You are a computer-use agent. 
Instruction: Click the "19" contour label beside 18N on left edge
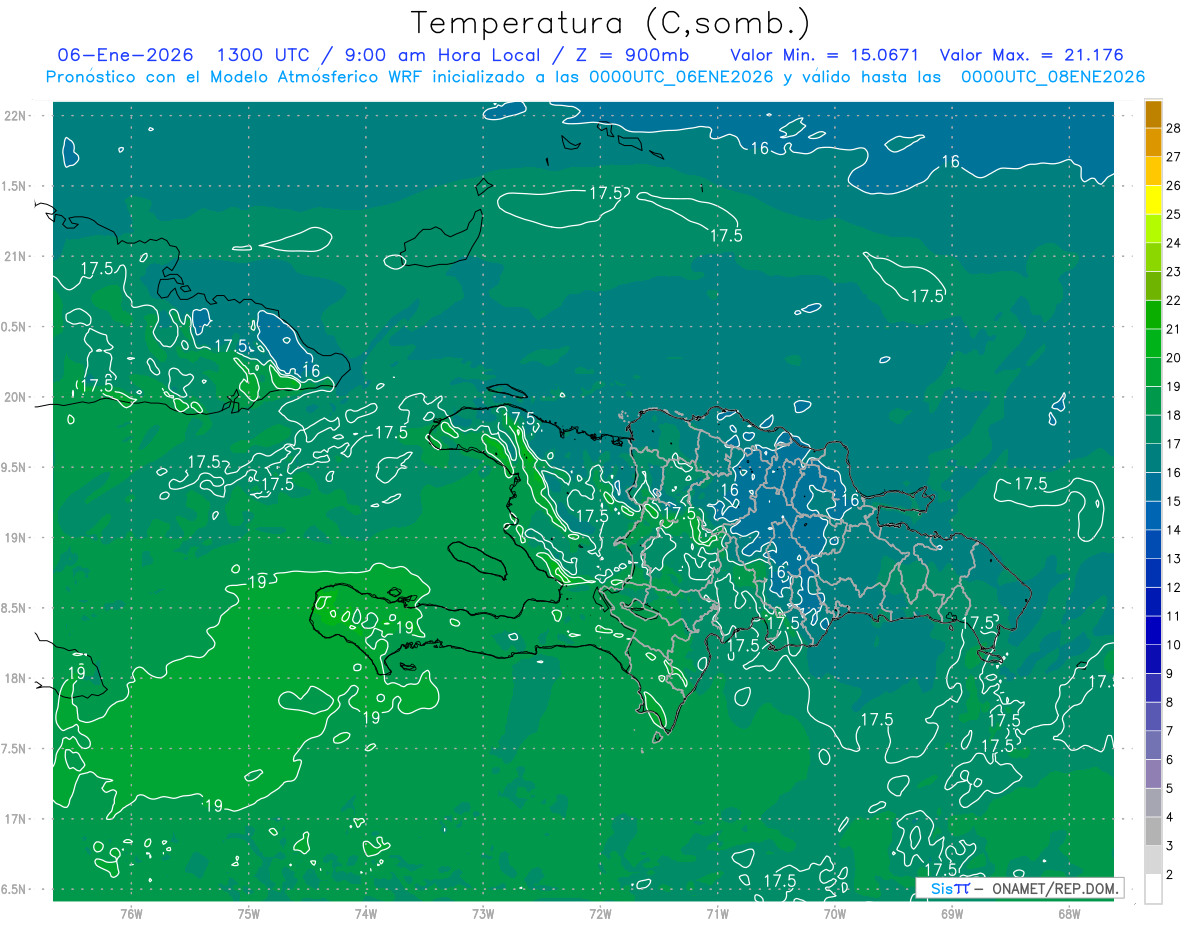click(x=77, y=672)
